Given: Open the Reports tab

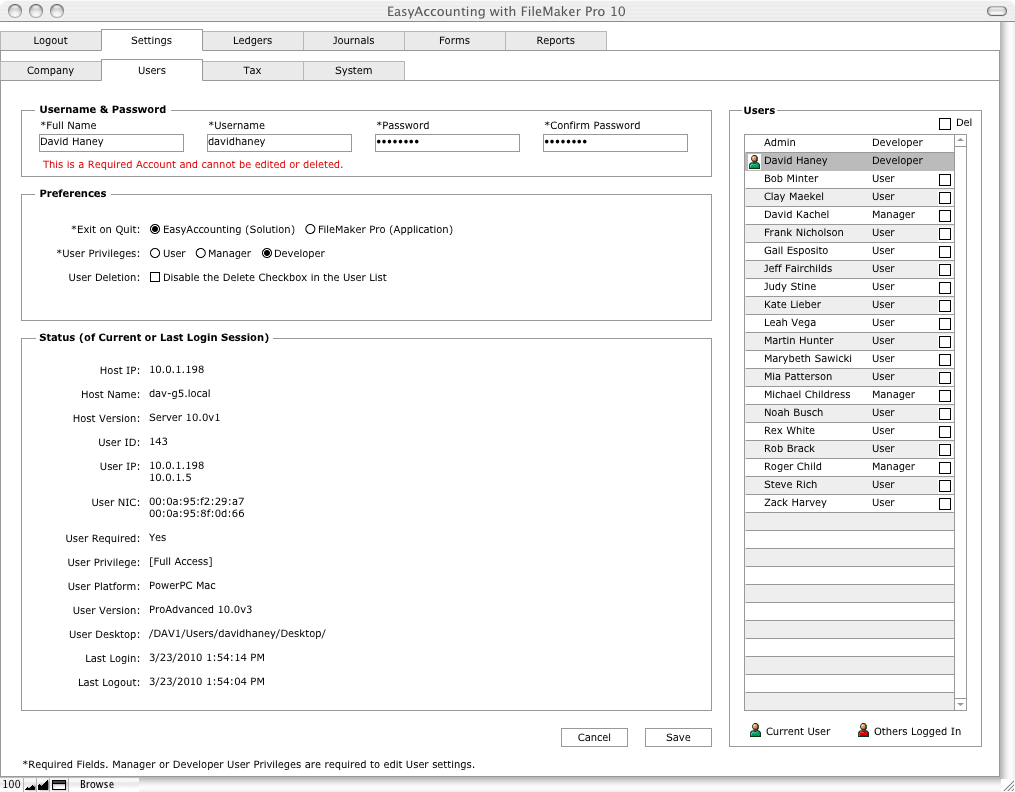Looking at the screenshot, I should (x=555, y=40).
